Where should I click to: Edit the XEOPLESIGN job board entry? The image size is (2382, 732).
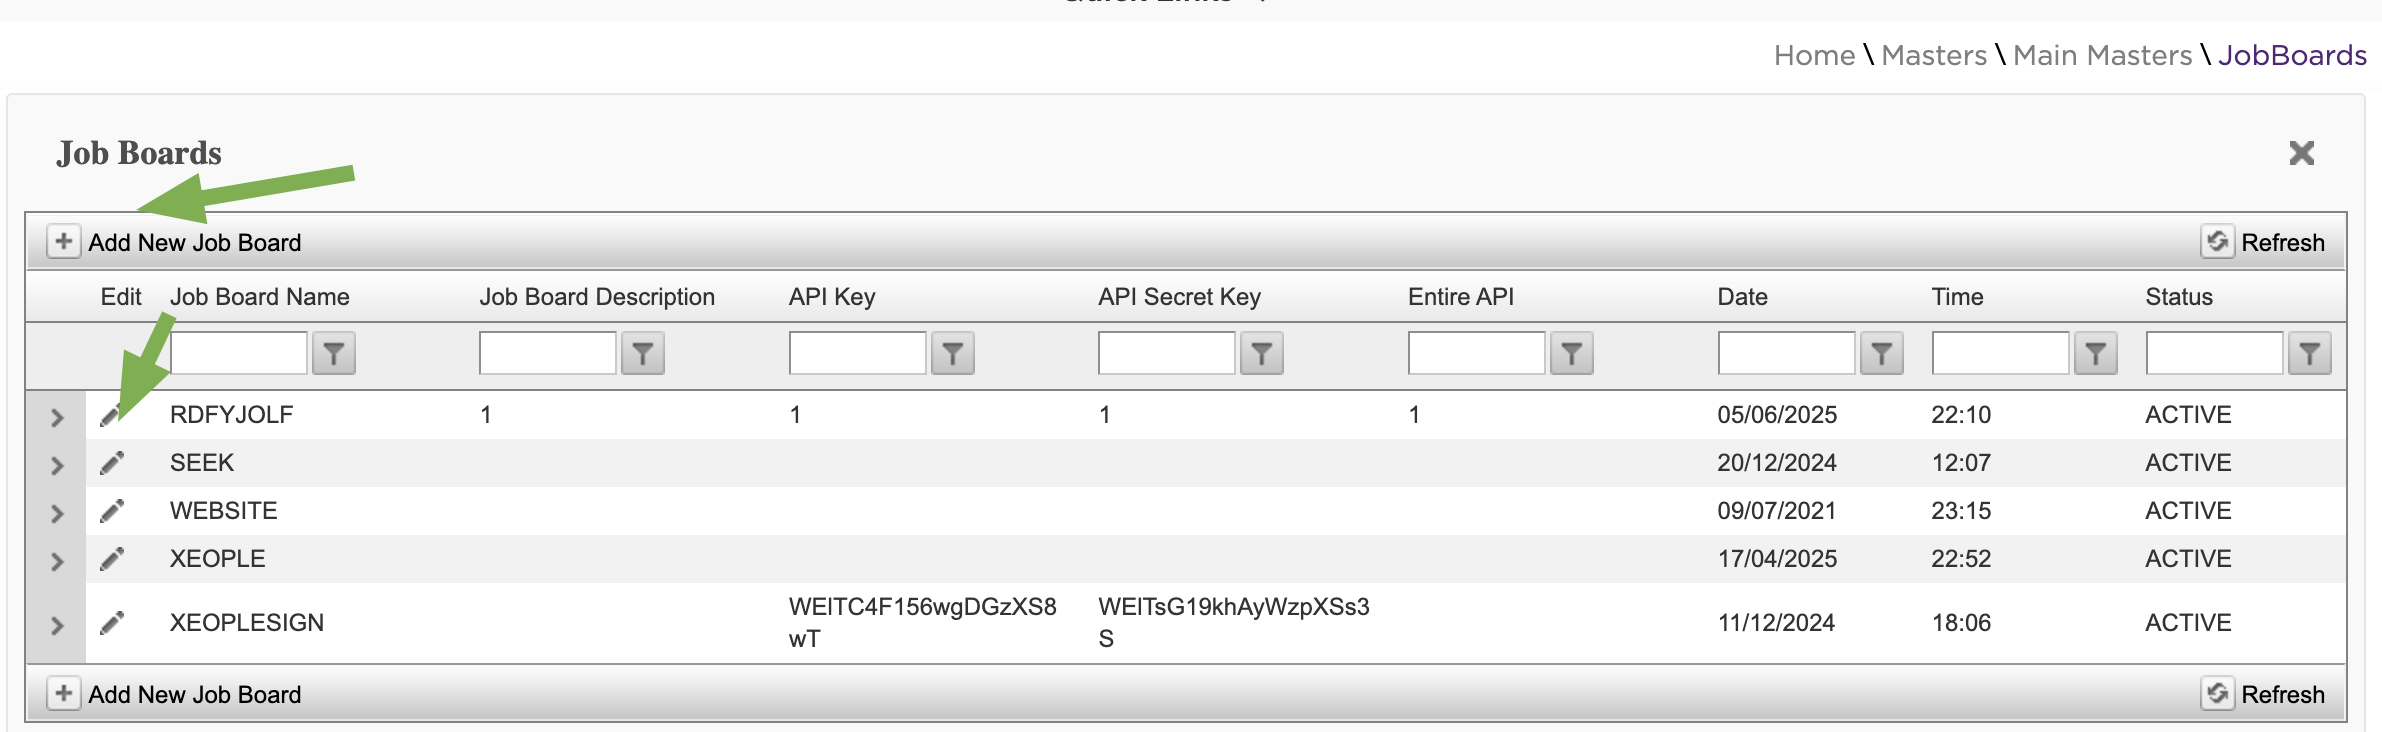pos(112,623)
